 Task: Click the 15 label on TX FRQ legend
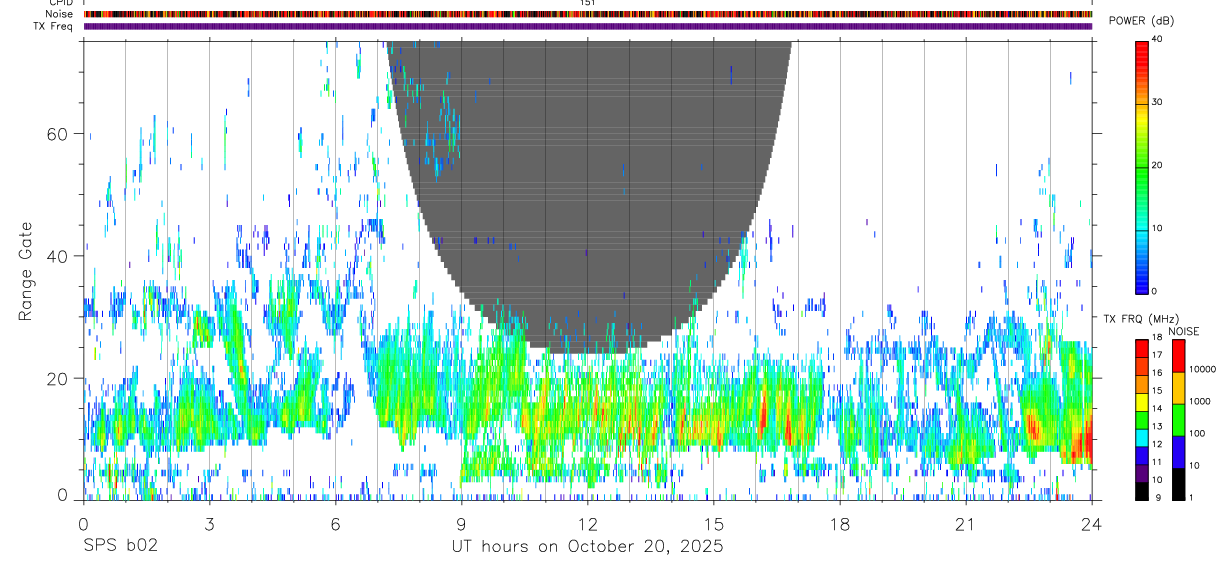coord(1158,388)
